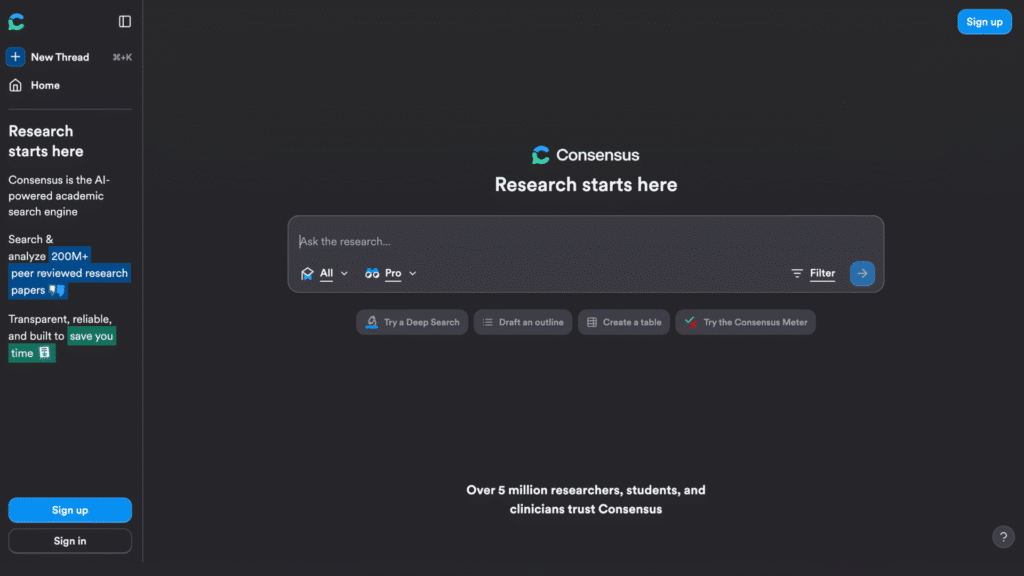This screenshot has width=1024, height=576.
Task: Click Try a Deep Search
Action: 412,322
